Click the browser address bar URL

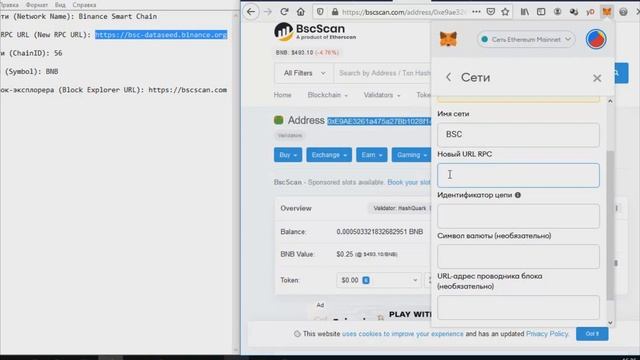(x=404, y=12)
